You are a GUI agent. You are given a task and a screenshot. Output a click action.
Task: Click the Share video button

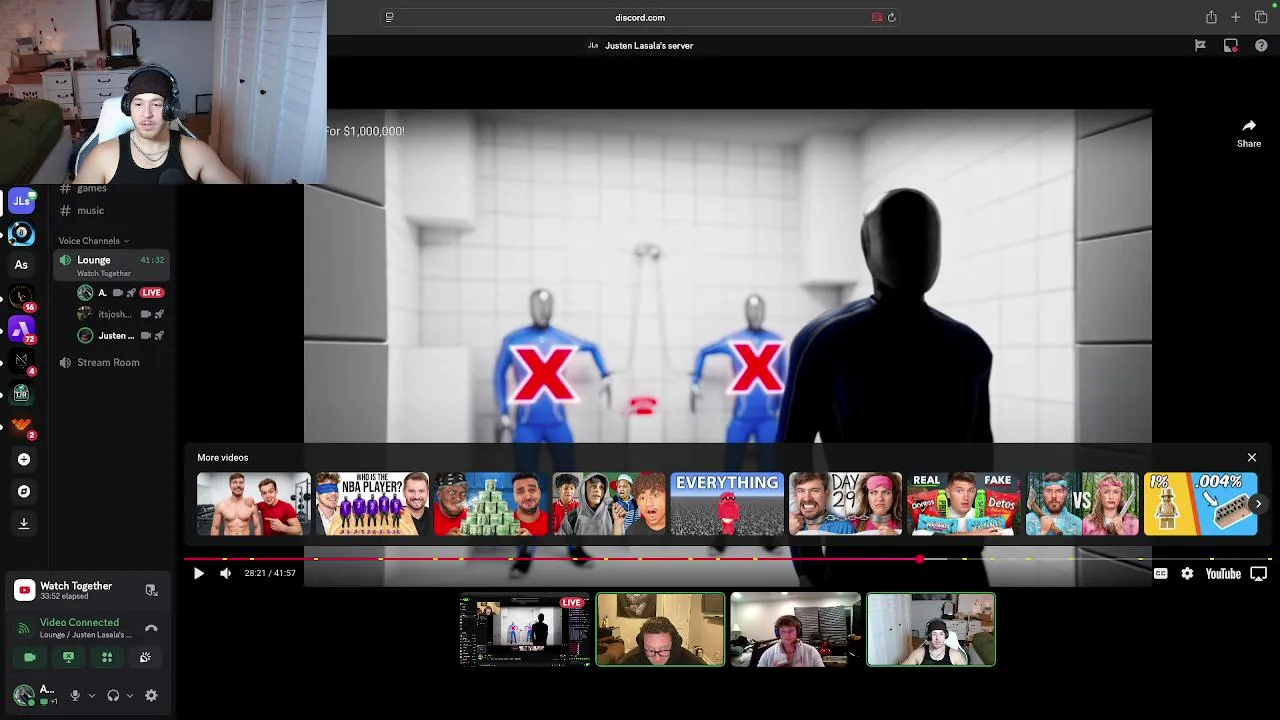click(x=1249, y=133)
